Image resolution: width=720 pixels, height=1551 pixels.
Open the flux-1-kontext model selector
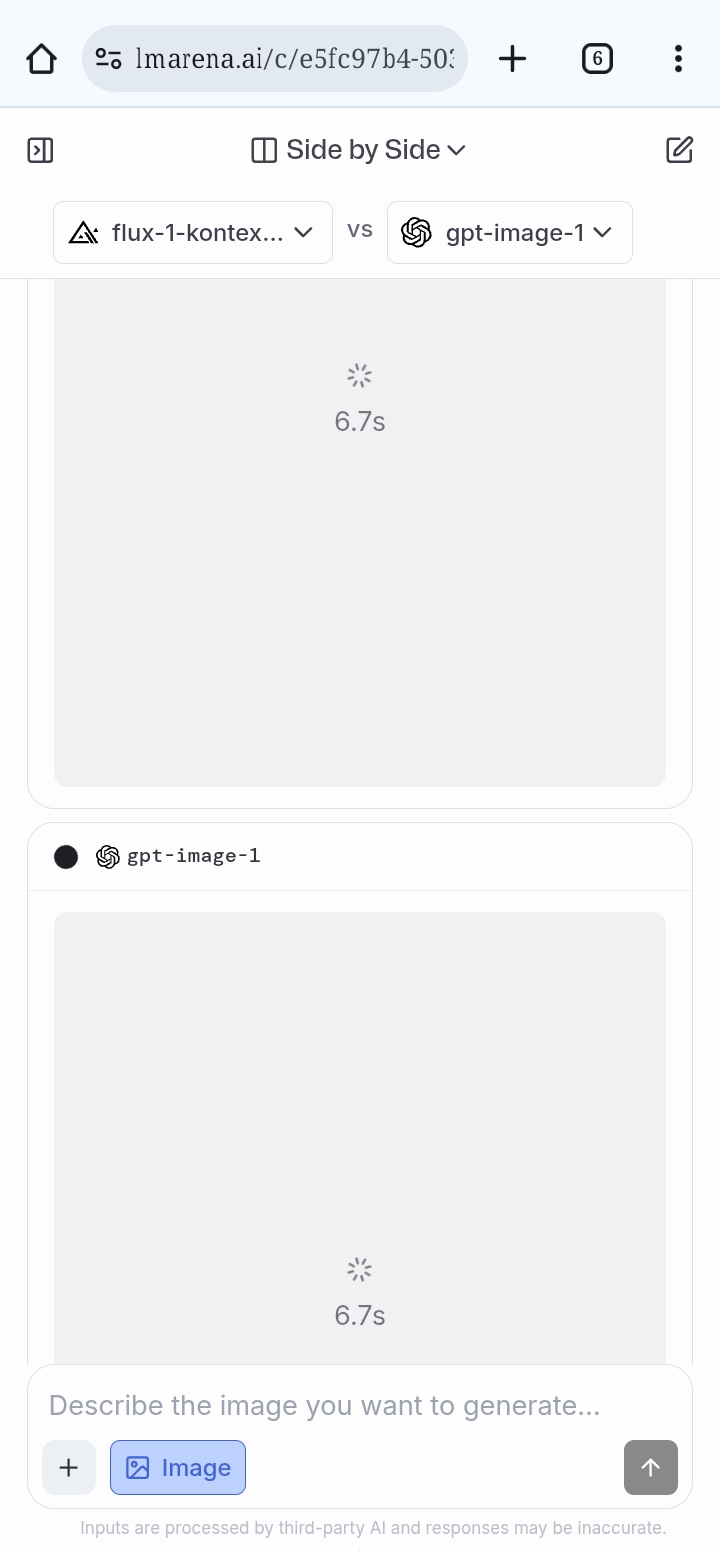point(192,232)
